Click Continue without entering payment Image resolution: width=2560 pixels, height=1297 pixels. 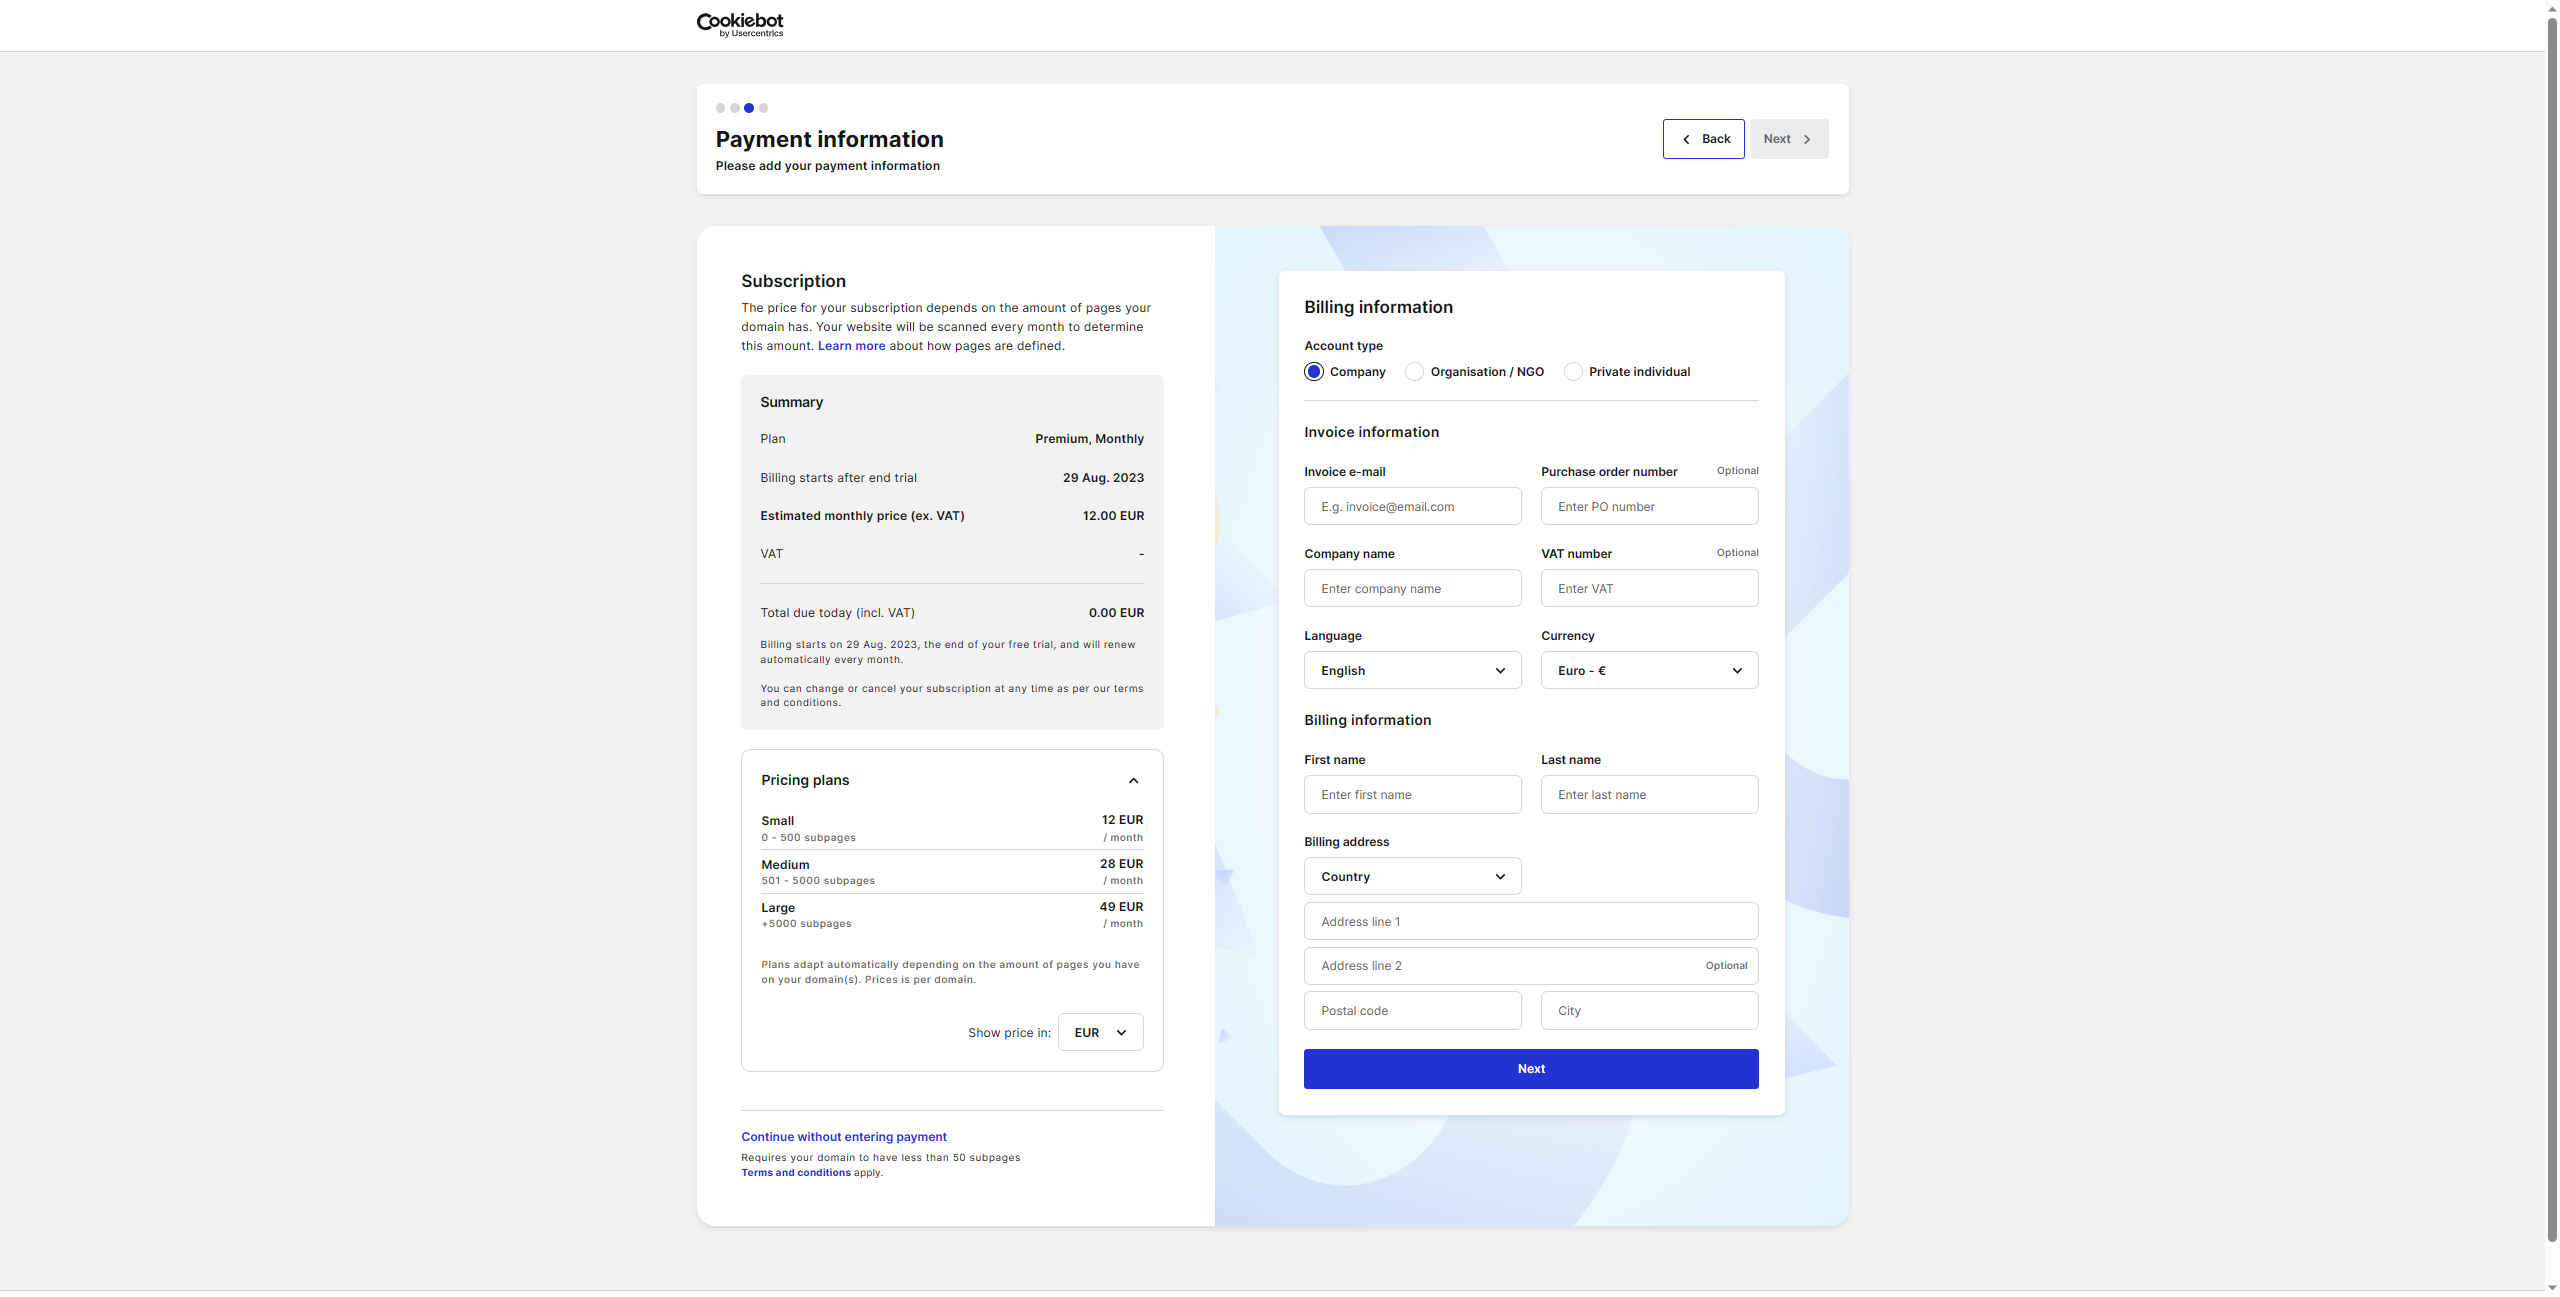pos(843,1137)
